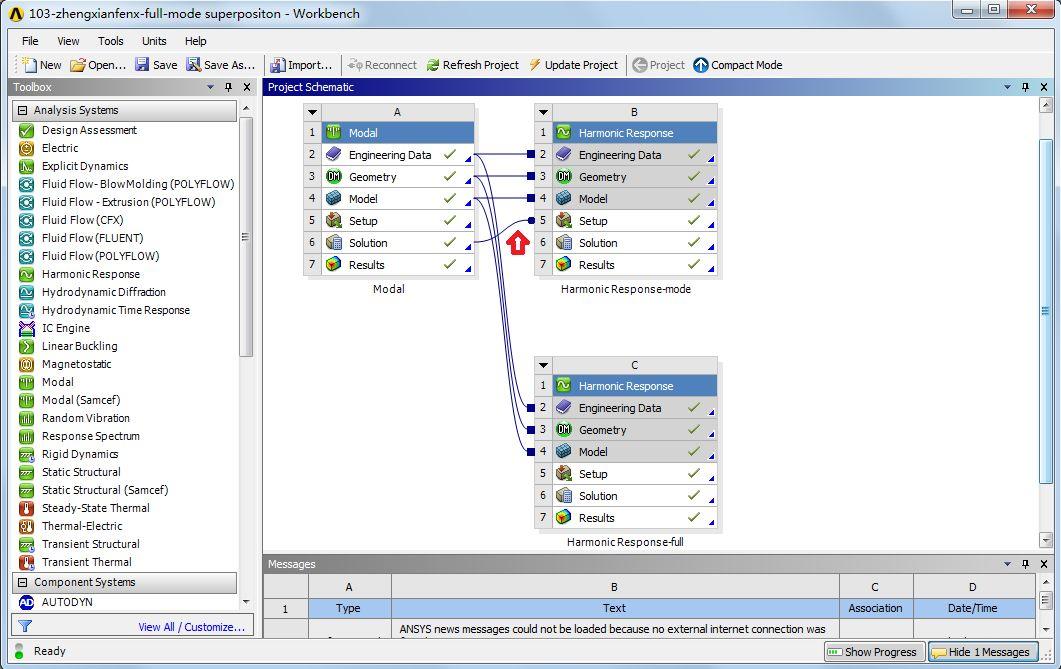The width and height of the screenshot is (1061, 669).
Task: Click the Harmonic Response-full system label
Action: pos(625,542)
